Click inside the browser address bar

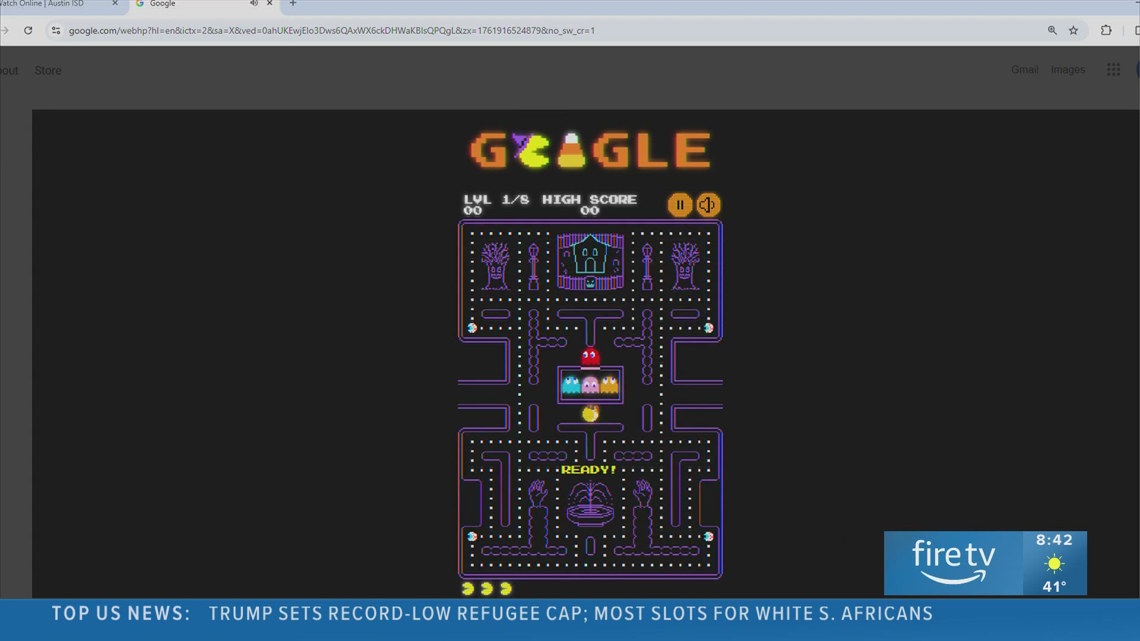coord(400,30)
